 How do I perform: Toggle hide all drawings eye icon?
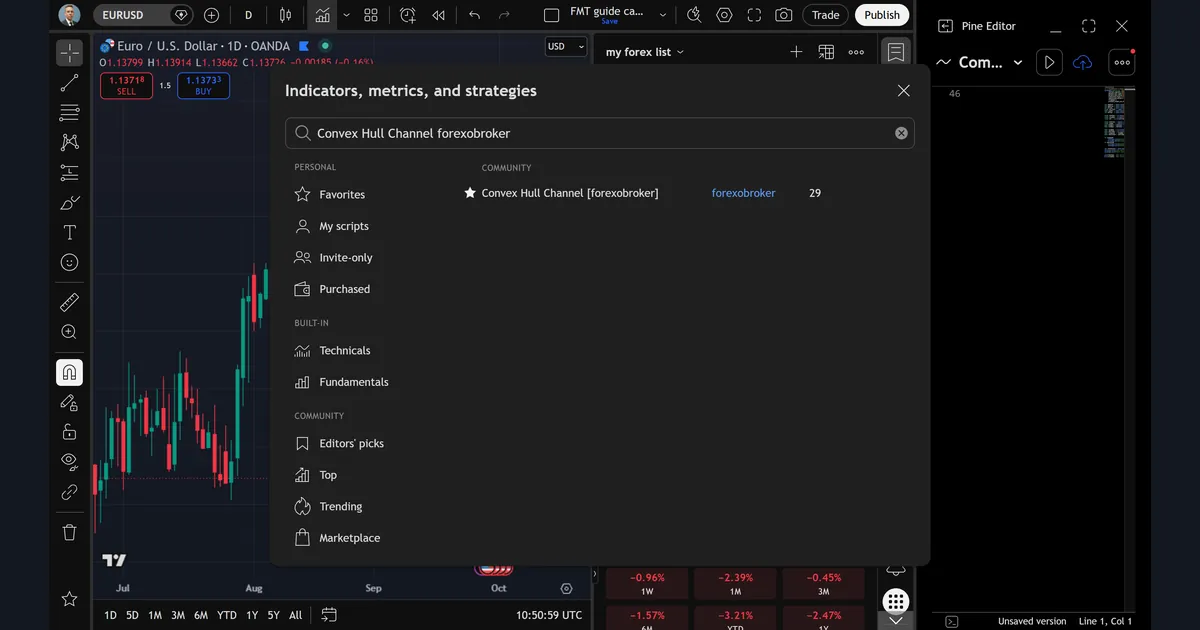[69, 461]
